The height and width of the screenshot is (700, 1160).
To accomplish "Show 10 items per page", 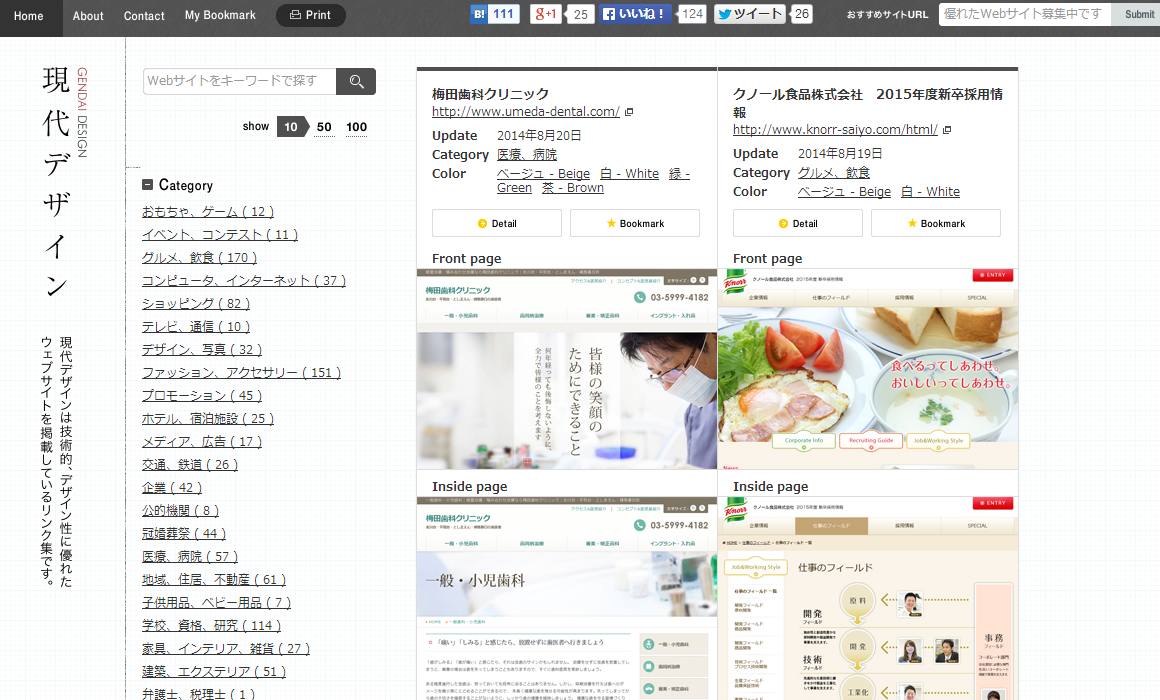I will [292, 127].
